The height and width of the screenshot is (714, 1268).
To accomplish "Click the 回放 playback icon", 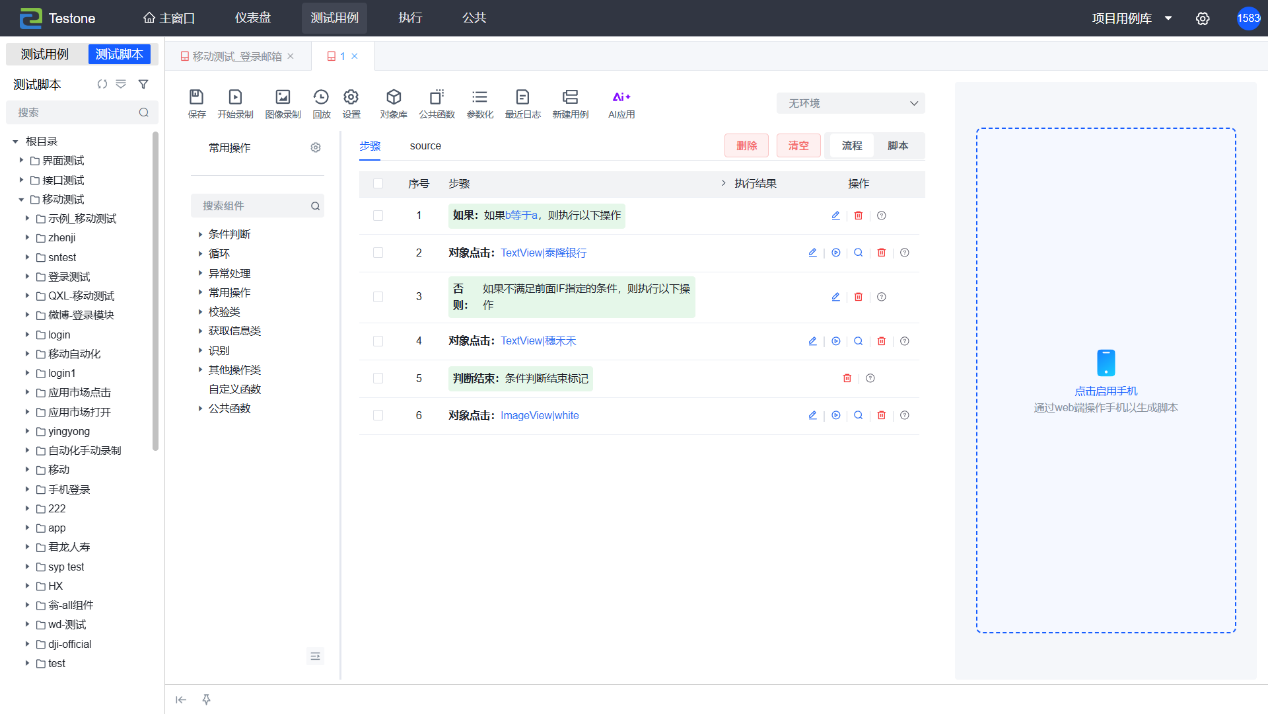I will point(321,98).
